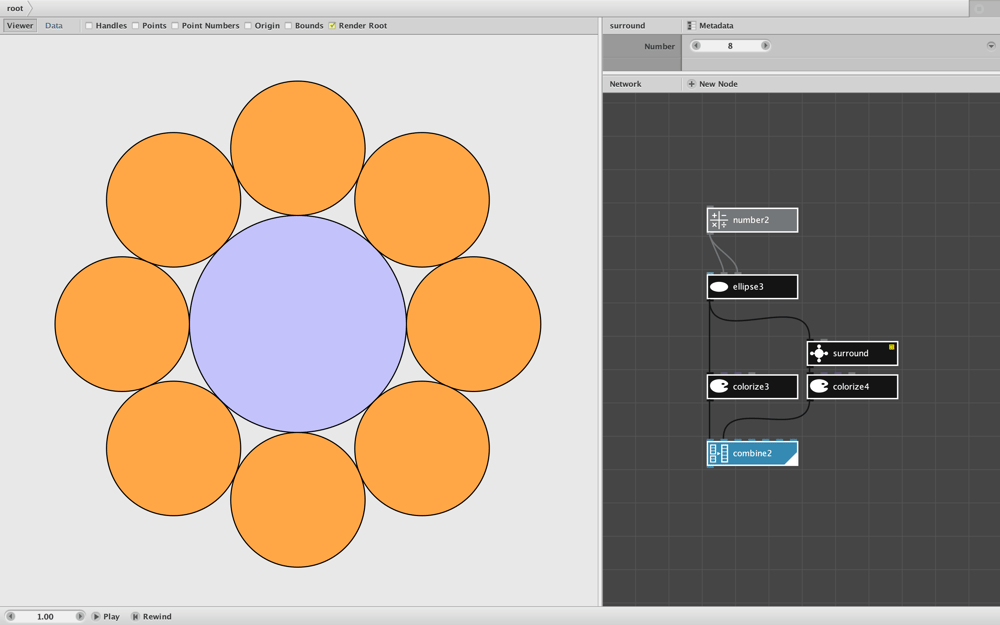Click the Rewind label
Screen dimensions: 1000x625
click(157, 616)
